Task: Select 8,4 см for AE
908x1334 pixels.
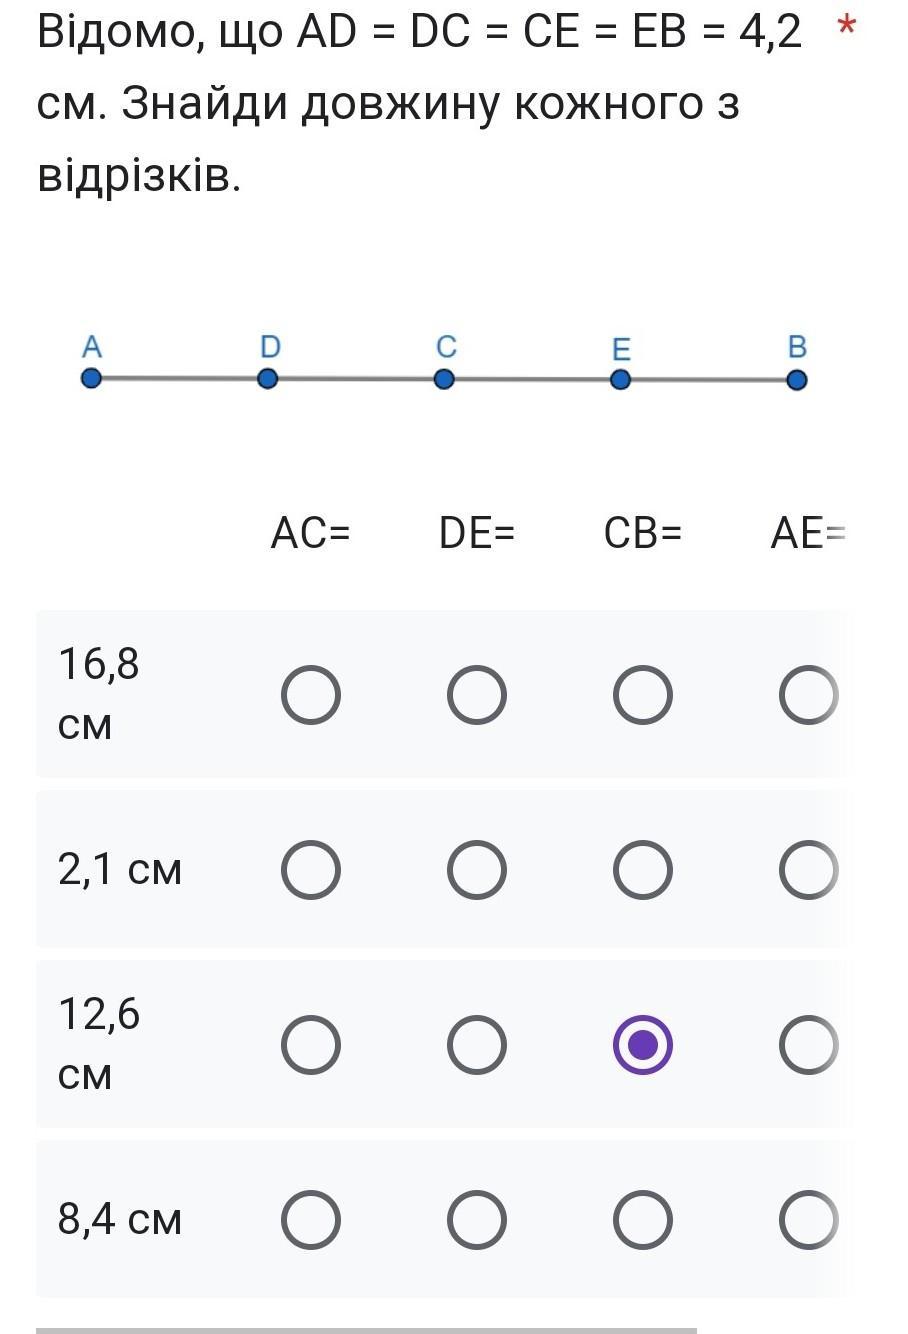Action: (x=808, y=1220)
